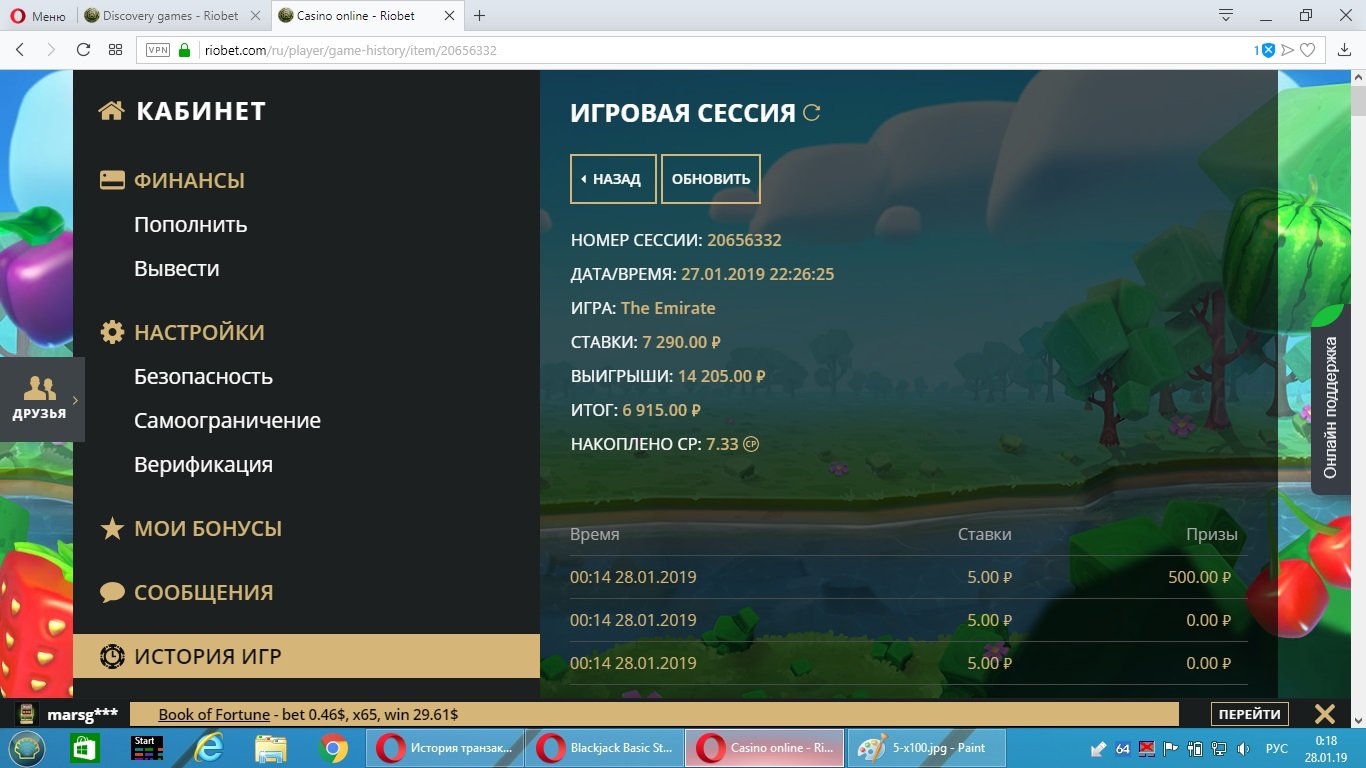Click the gear icon beside Настройки
The width and height of the screenshot is (1366, 768).
tap(112, 332)
